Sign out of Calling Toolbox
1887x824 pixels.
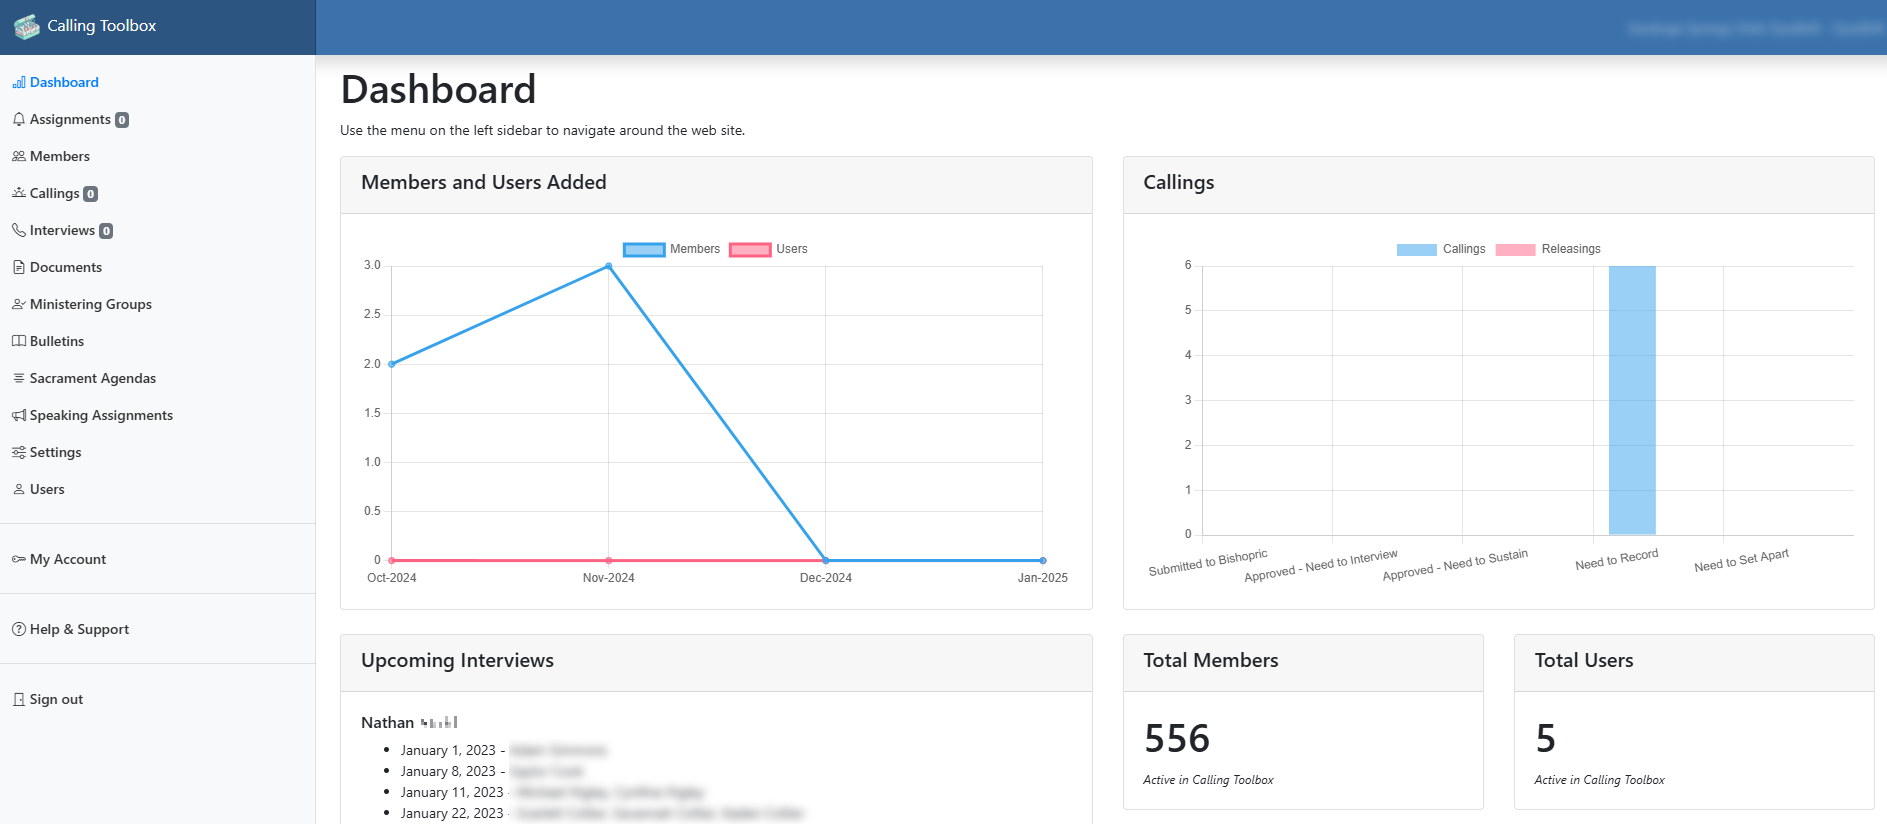pyautogui.click(x=56, y=699)
